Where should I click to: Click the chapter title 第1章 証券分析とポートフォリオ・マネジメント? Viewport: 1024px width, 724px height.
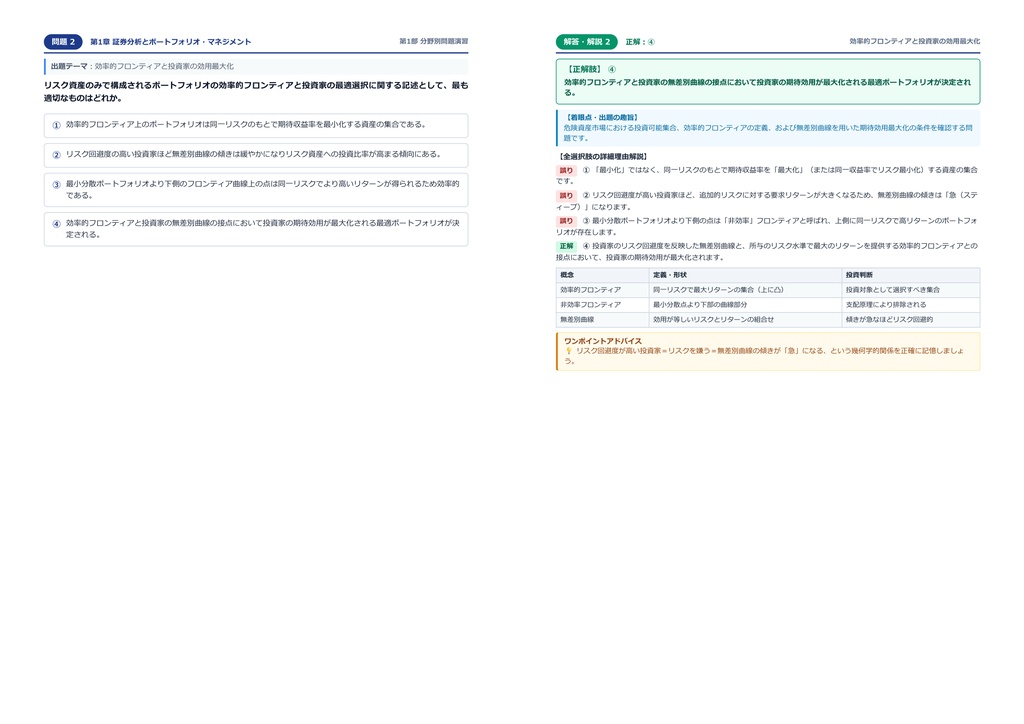[x=170, y=42]
